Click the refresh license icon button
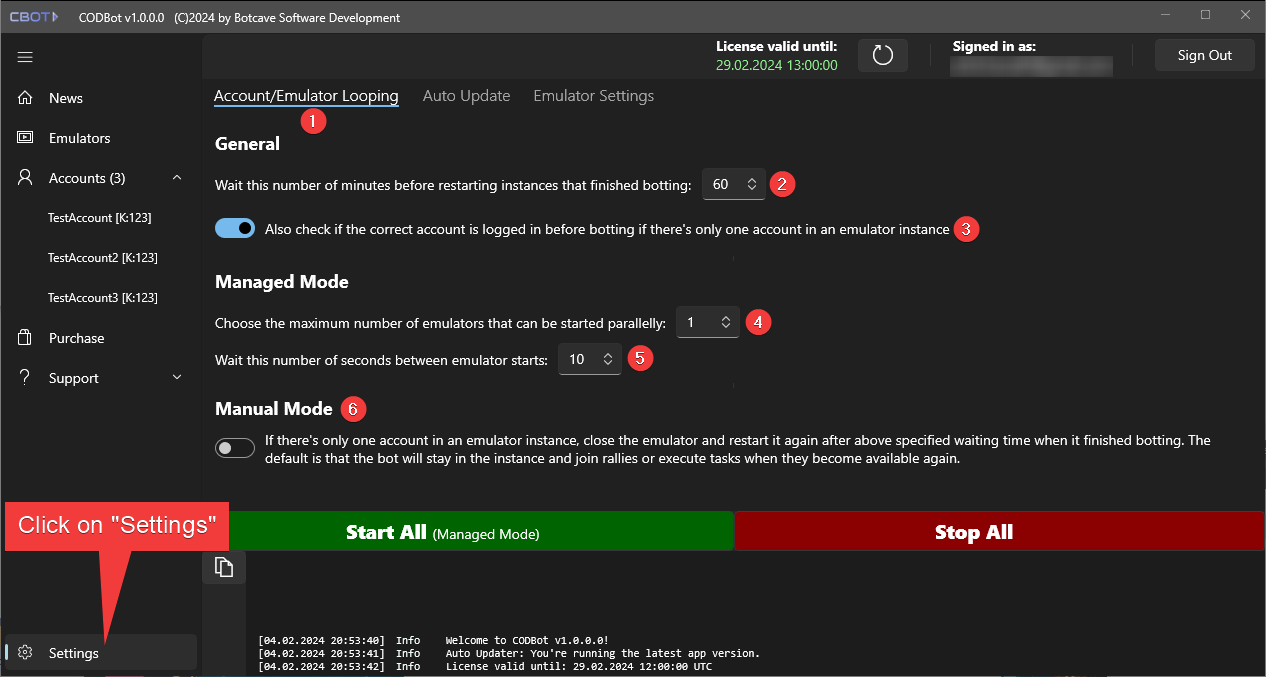The width and height of the screenshot is (1266, 677). 882,55
